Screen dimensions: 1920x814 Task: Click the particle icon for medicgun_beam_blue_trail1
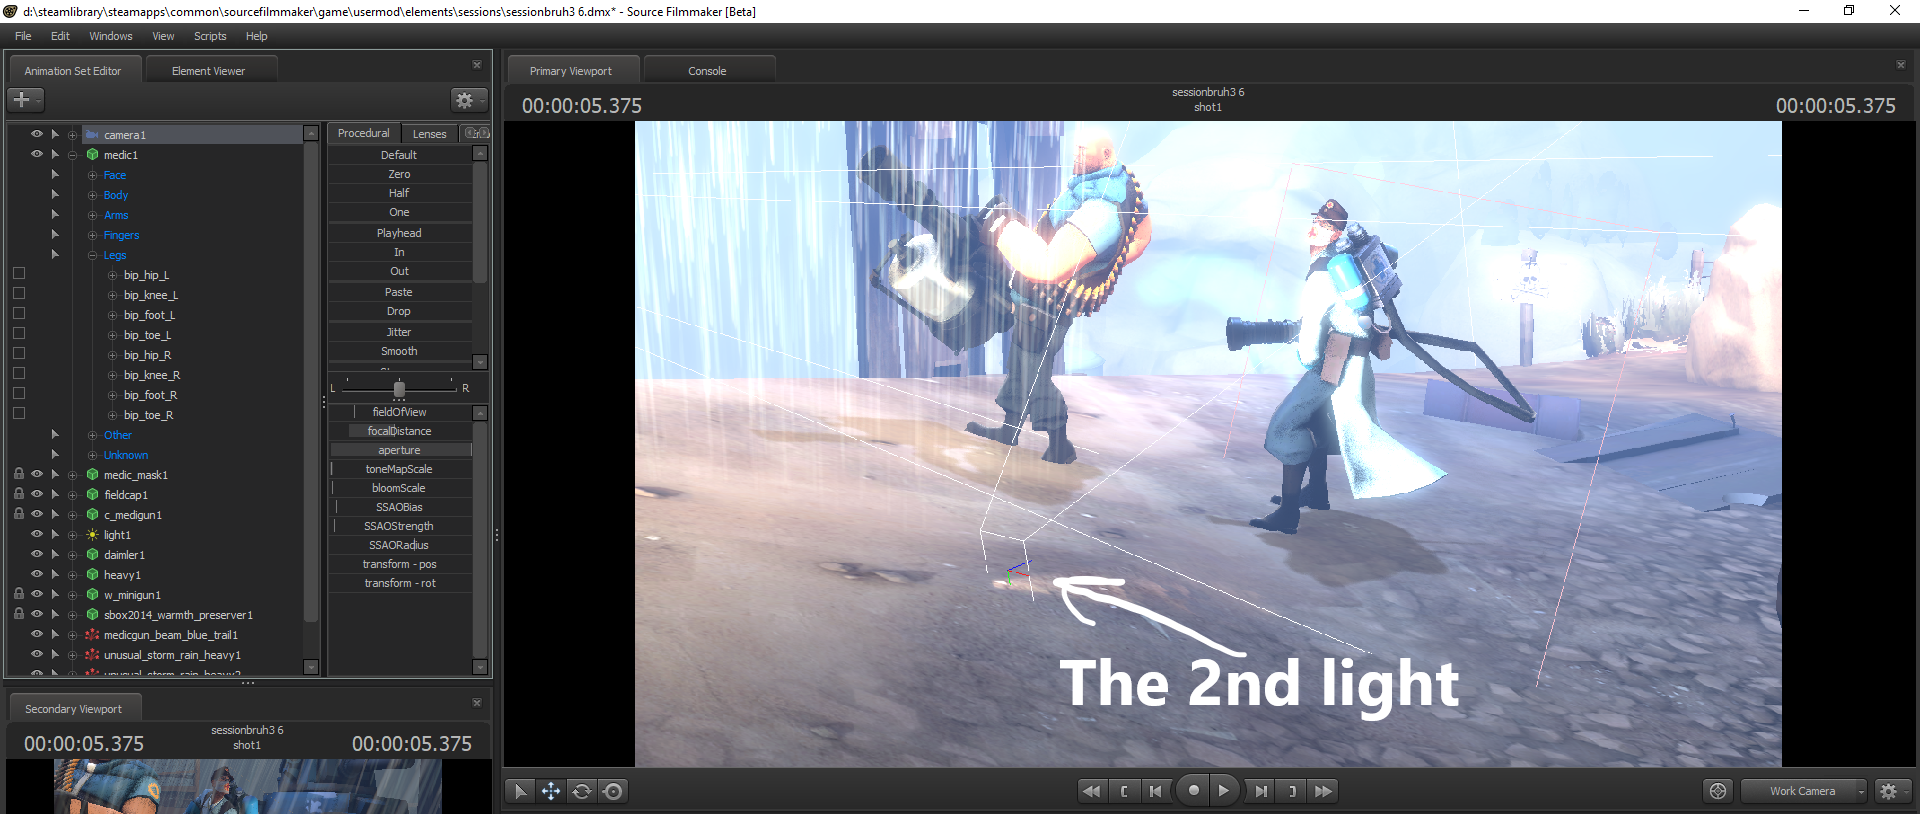tap(92, 635)
